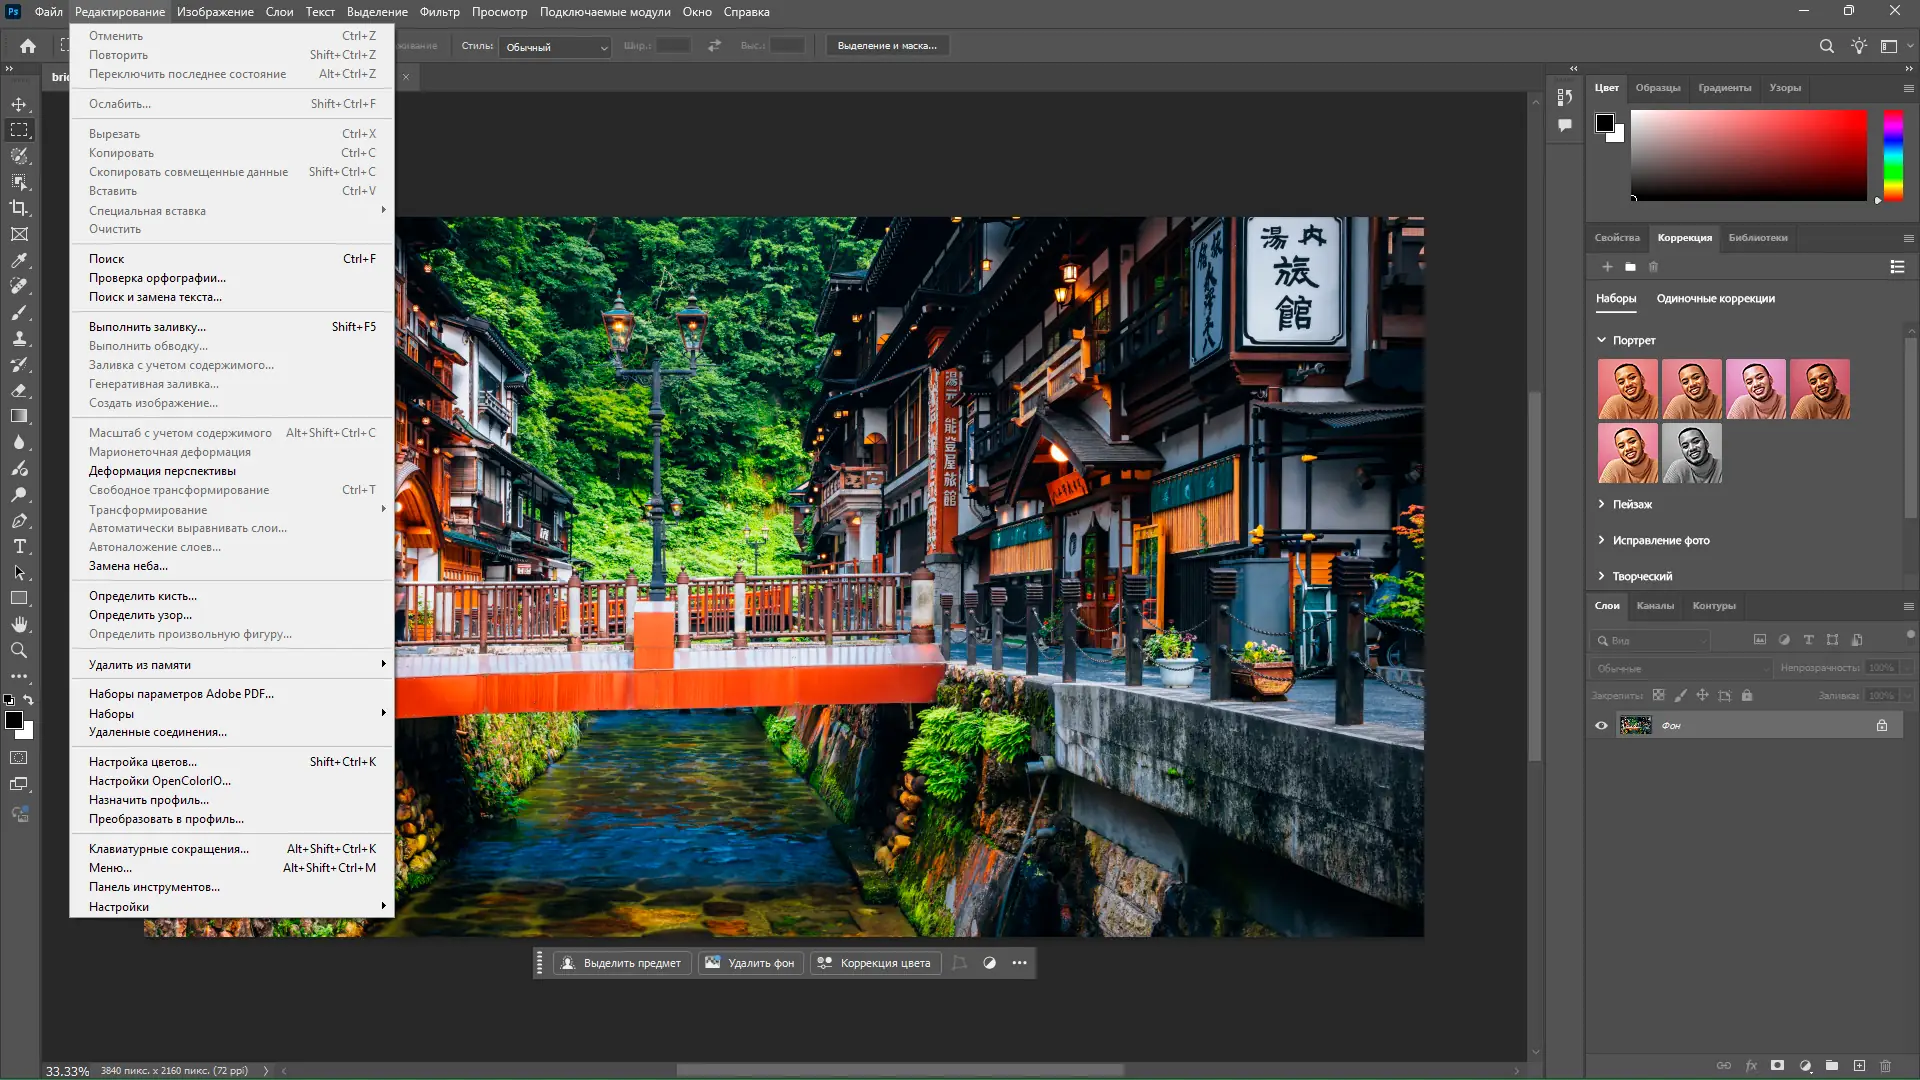Image resolution: width=1920 pixels, height=1080 pixels.
Task: Create new layer icon in Layers panel
Action: click(1859, 1066)
